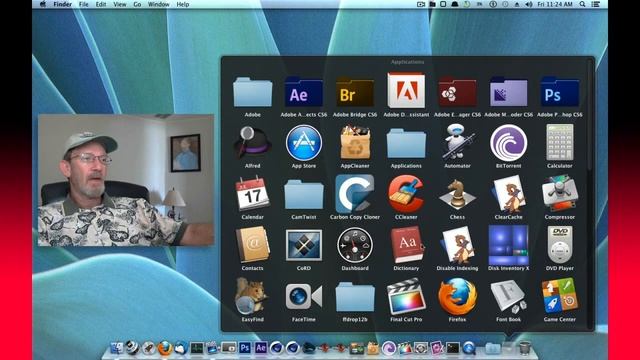Open Font Book

(x=509, y=296)
